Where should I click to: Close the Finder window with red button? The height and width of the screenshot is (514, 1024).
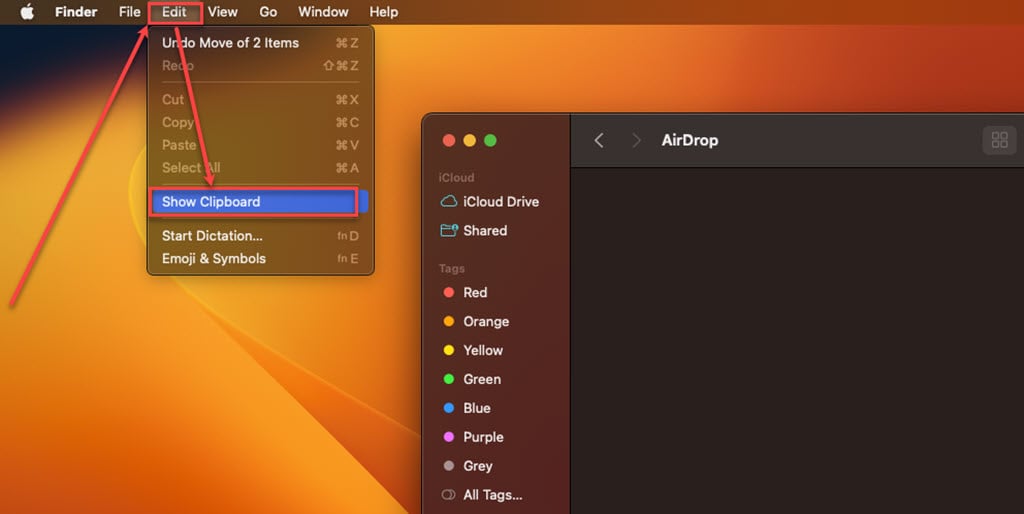449,140
